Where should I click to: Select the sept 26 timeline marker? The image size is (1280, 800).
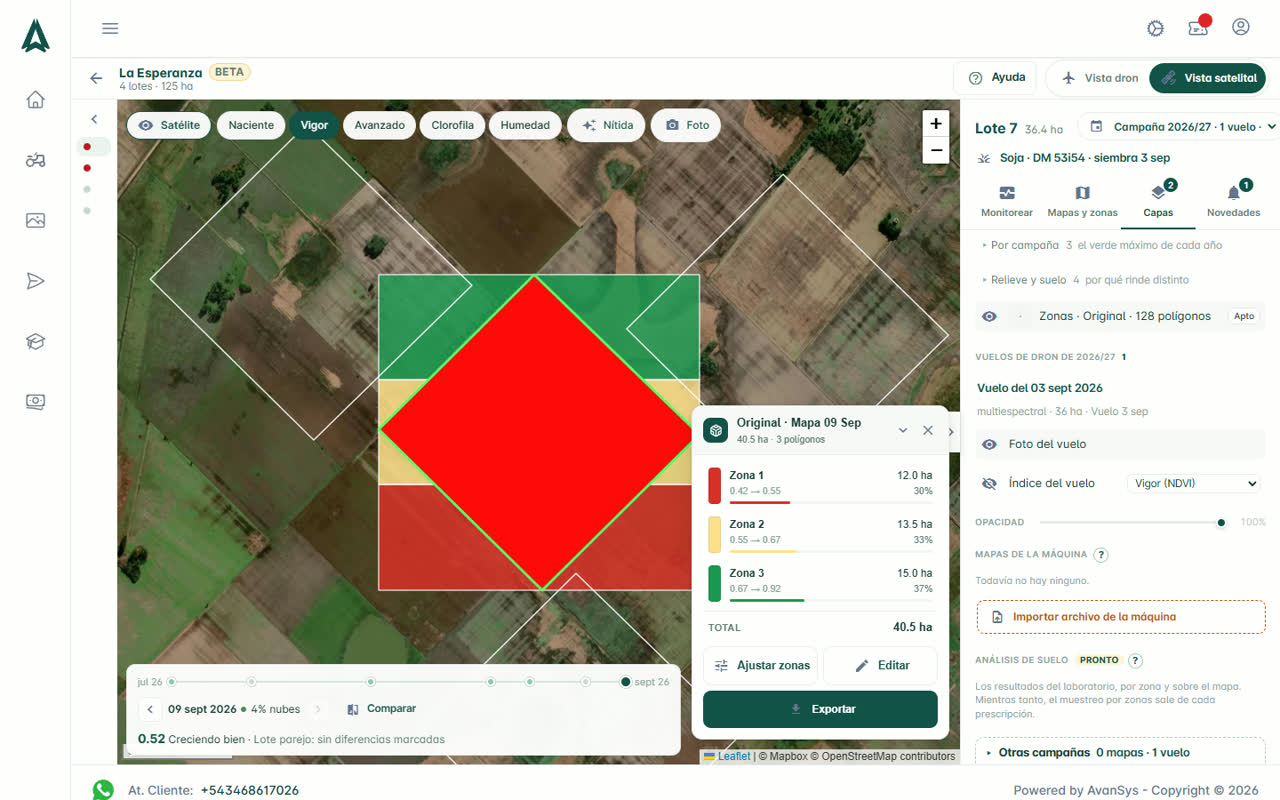(626, 682)
